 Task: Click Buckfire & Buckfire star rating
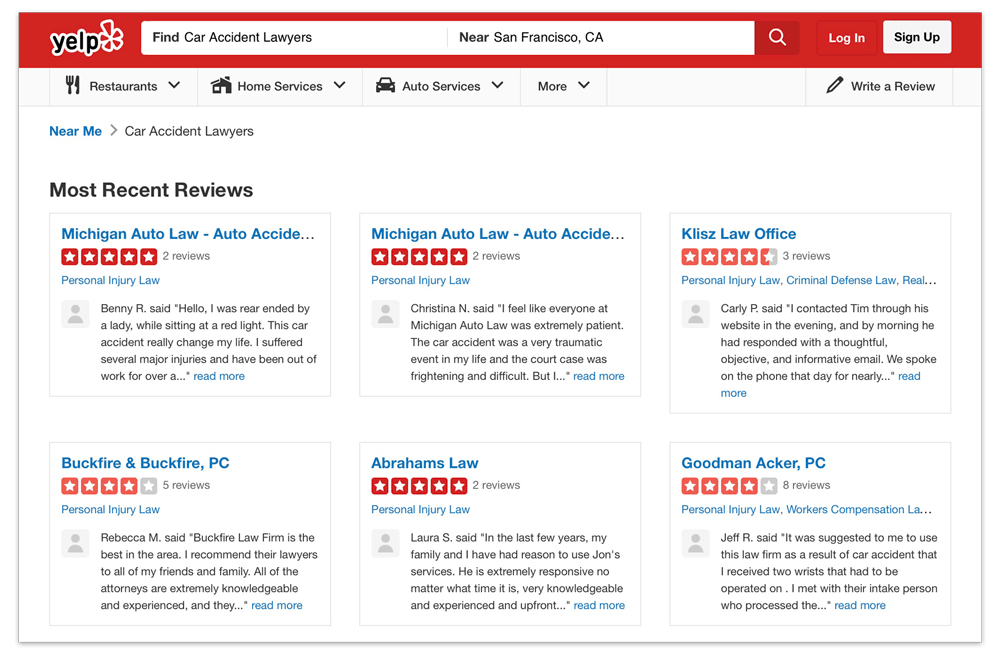tap(109, 486)
